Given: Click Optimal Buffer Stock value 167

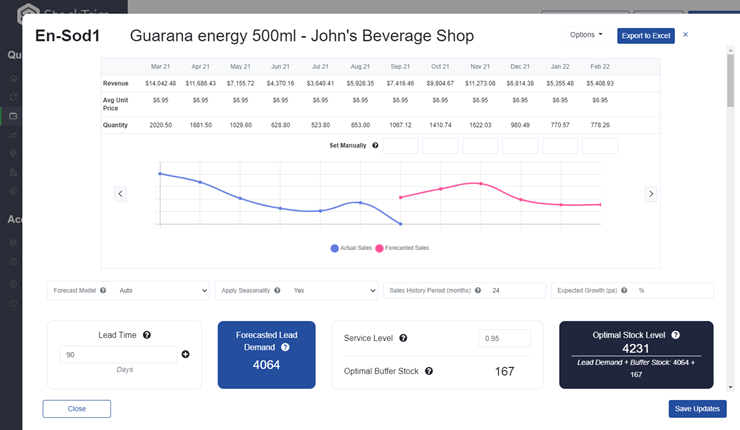Looking at the screenshot, I should coord(505,371).
